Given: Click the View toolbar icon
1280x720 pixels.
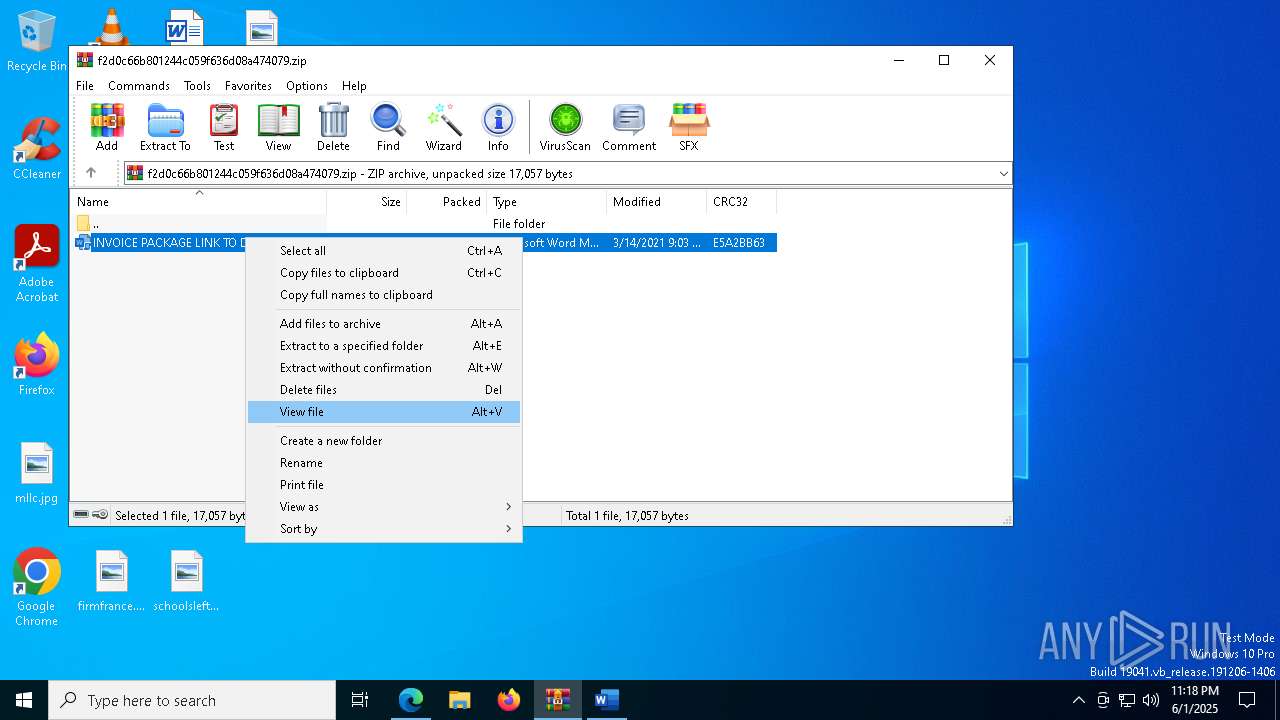Looking at the screenshot, I should coord(278,127).
